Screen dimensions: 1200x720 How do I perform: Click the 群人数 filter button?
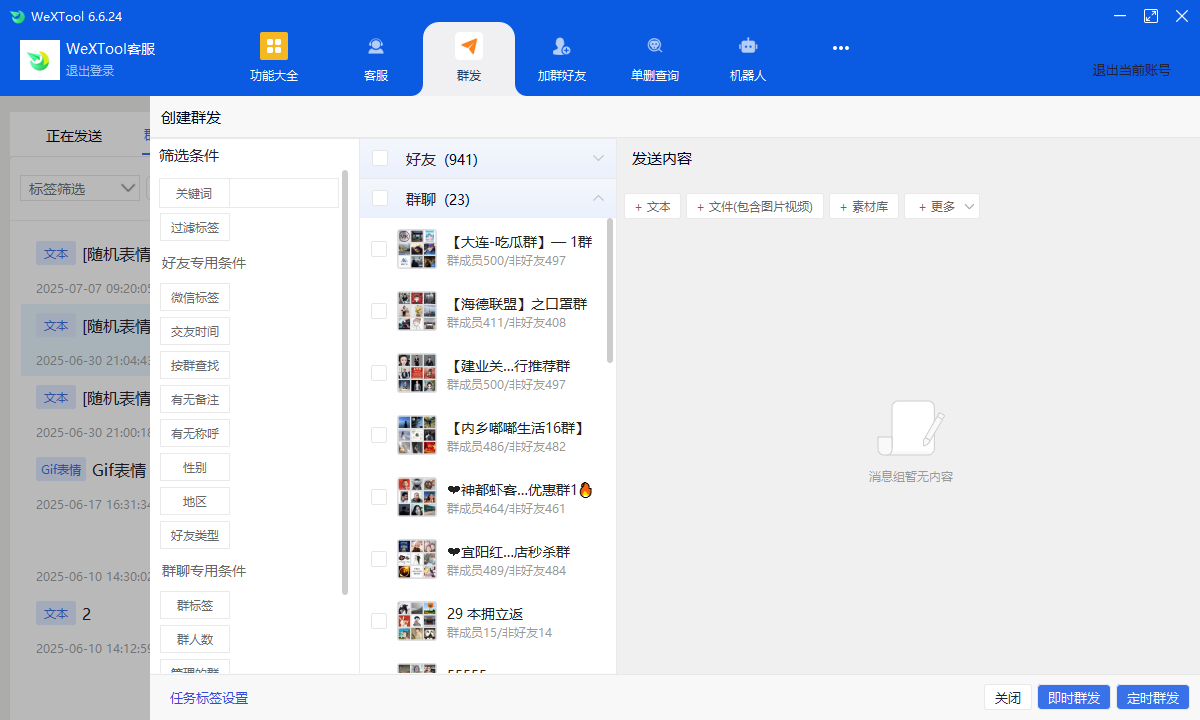tap(195, 639)
